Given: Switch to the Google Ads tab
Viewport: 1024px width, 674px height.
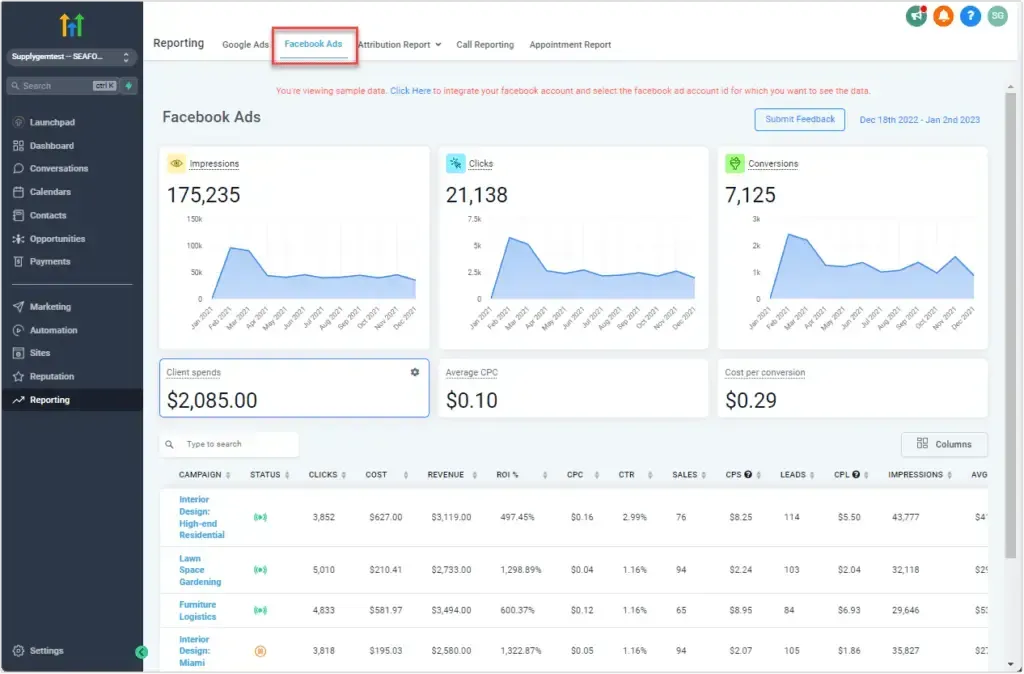Looking at the screenshot, I should (245, 45).
